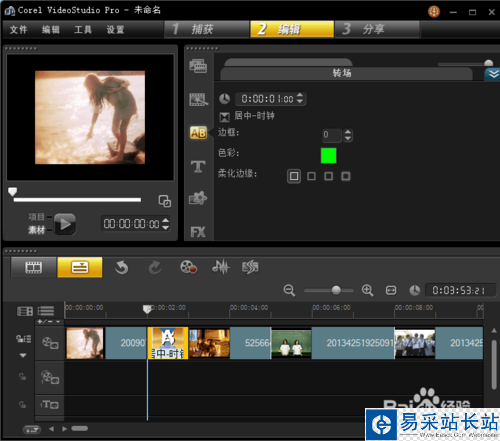Select second 柔化边缘 soft edge option
The width and height of the screenshot is (500, 441).
click(x=311, y=176)
